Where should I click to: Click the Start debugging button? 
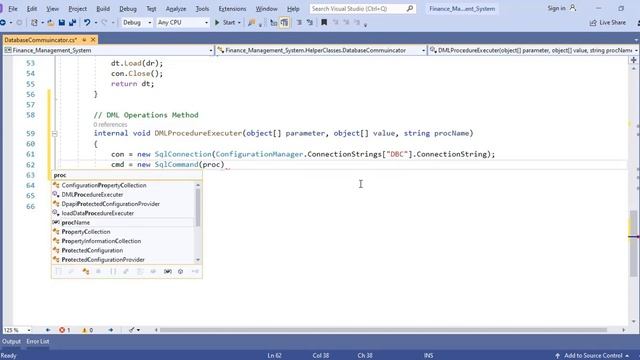click(225, 23)
